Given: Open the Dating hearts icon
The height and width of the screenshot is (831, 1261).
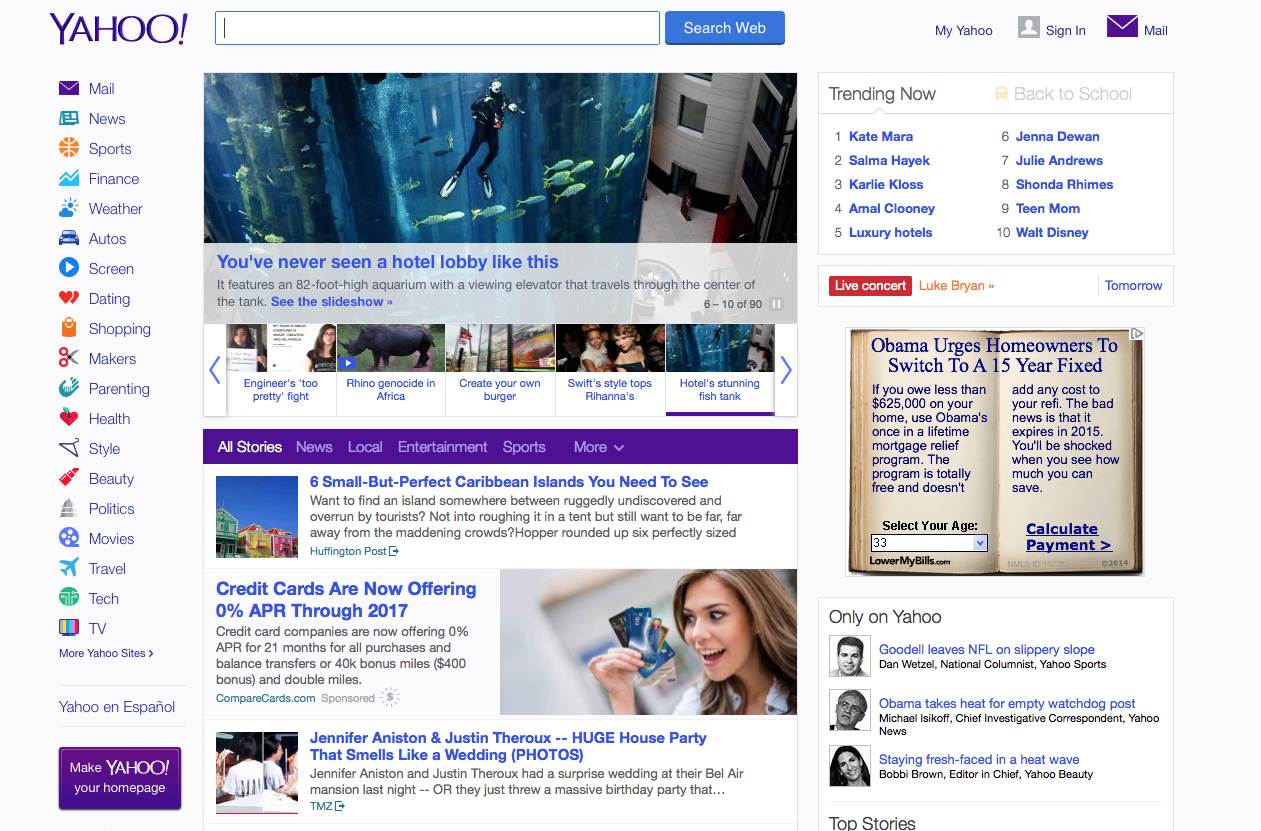Looking at the screenshot, I should pyautogui.click(x=69, y=298).
